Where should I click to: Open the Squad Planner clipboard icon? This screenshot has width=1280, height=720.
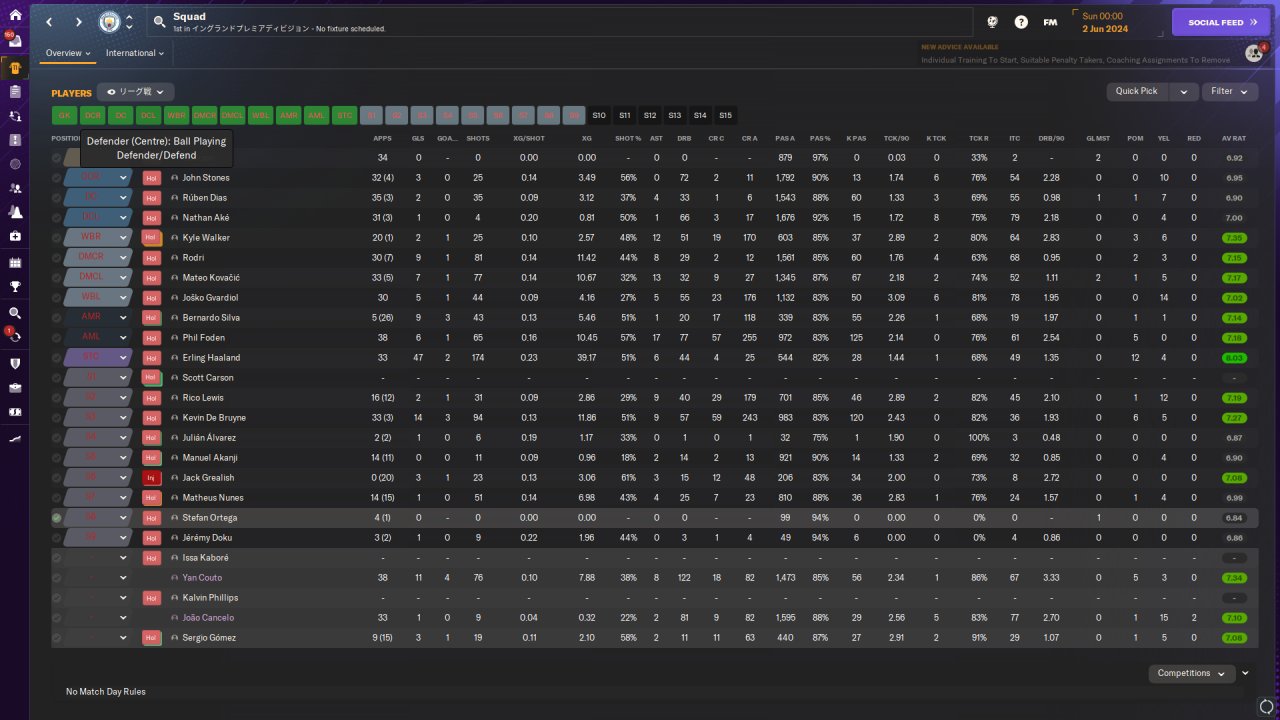pyautogui.click(x=14, y=91)
